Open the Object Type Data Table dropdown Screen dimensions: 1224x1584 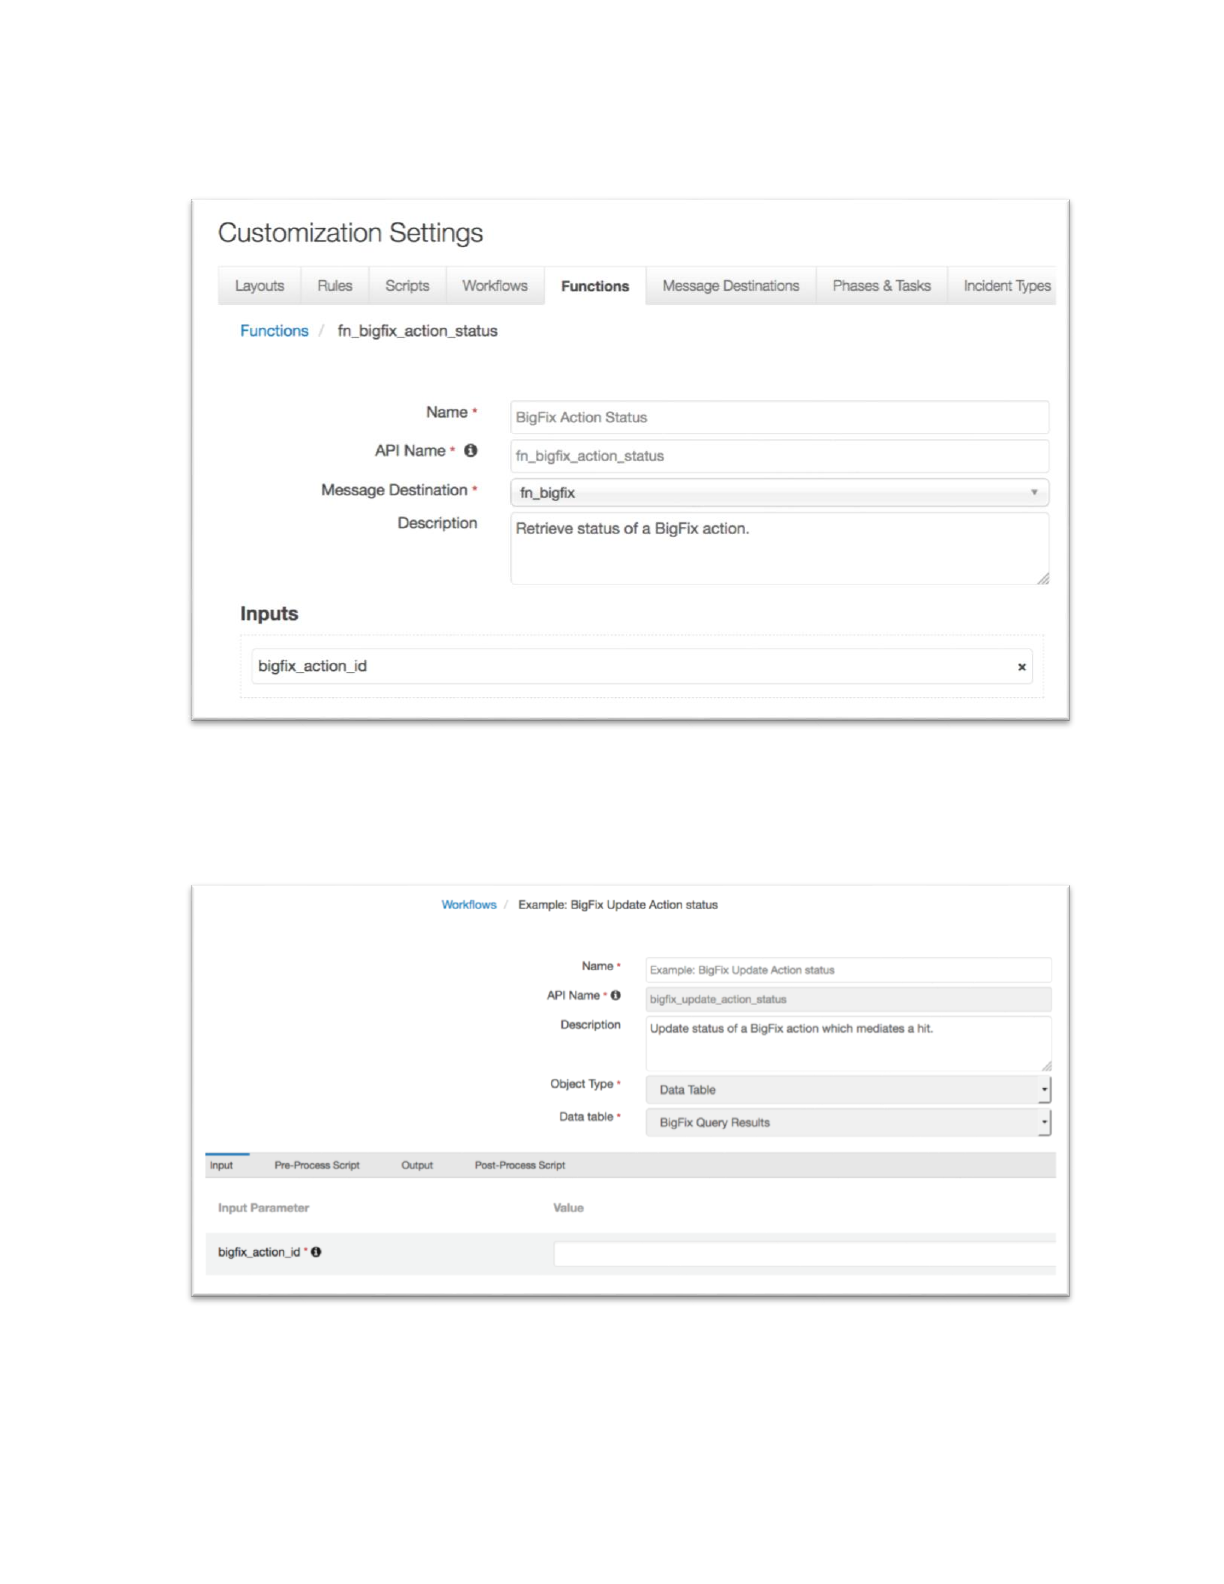[x=848, y=1090]
